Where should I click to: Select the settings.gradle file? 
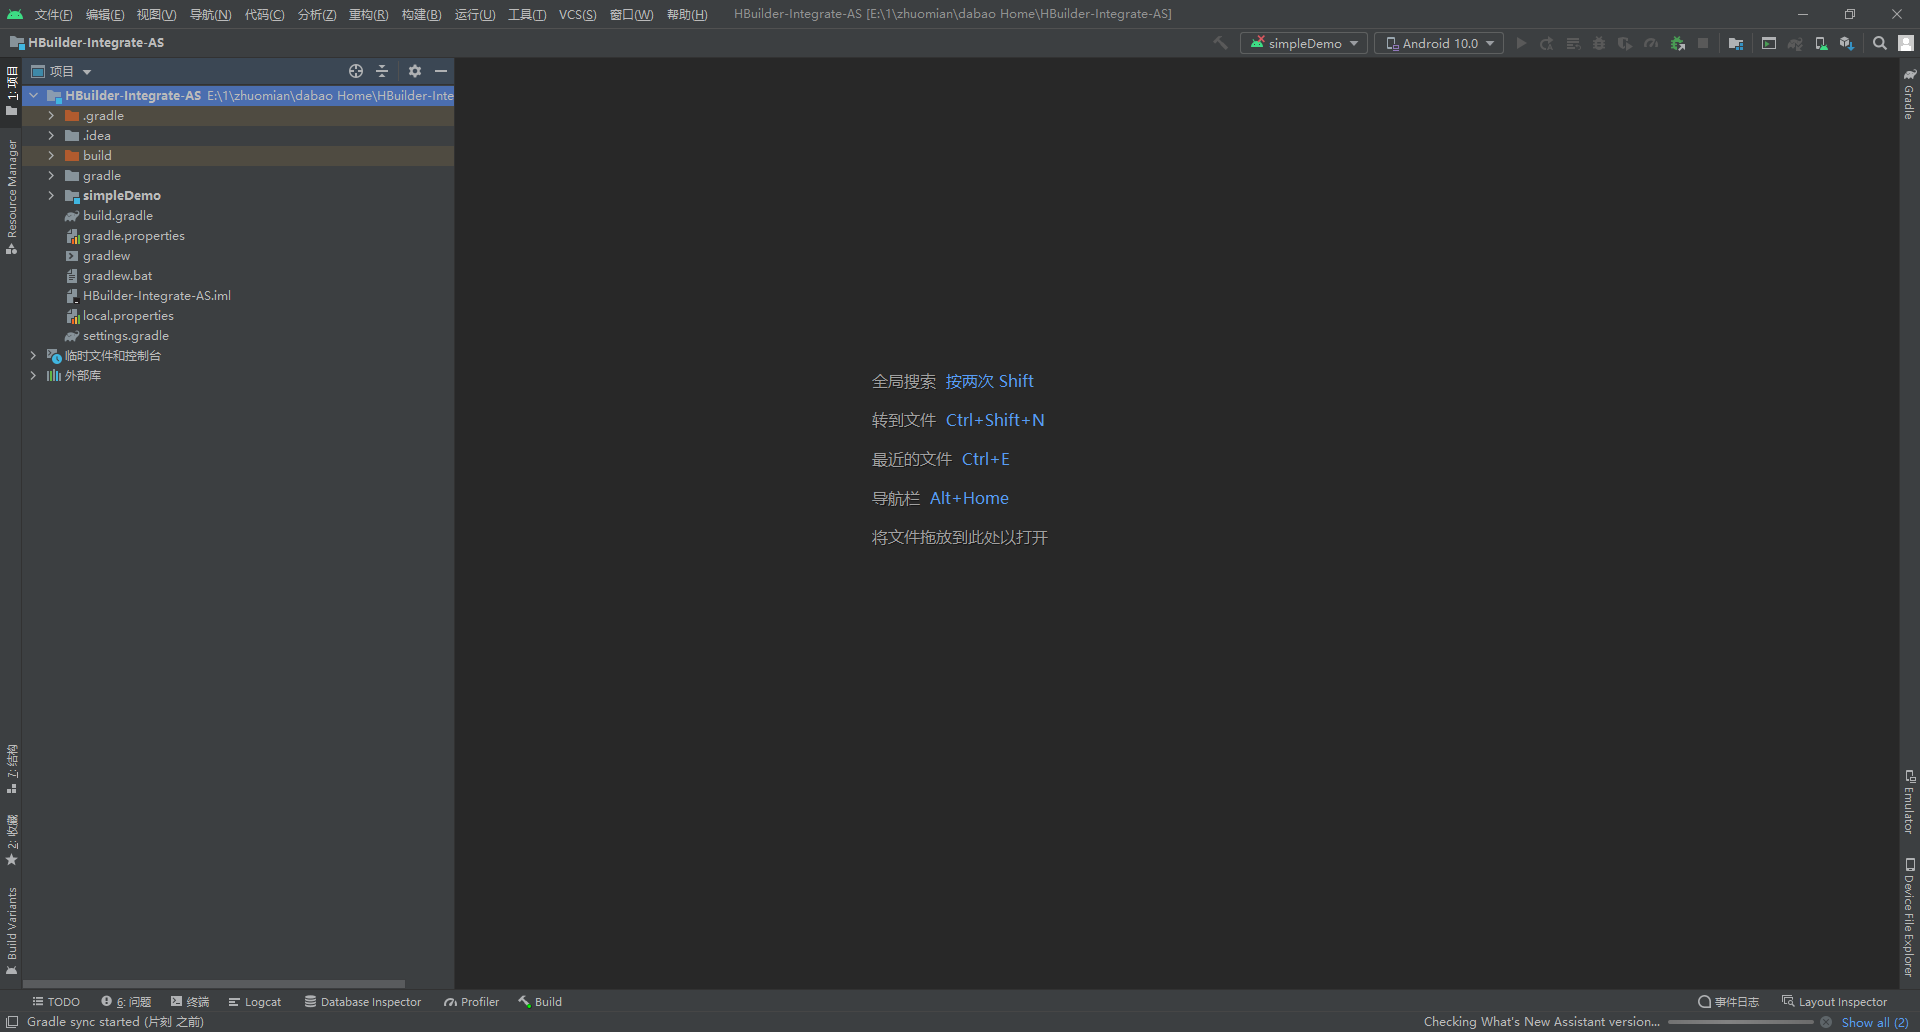[125, 336]
